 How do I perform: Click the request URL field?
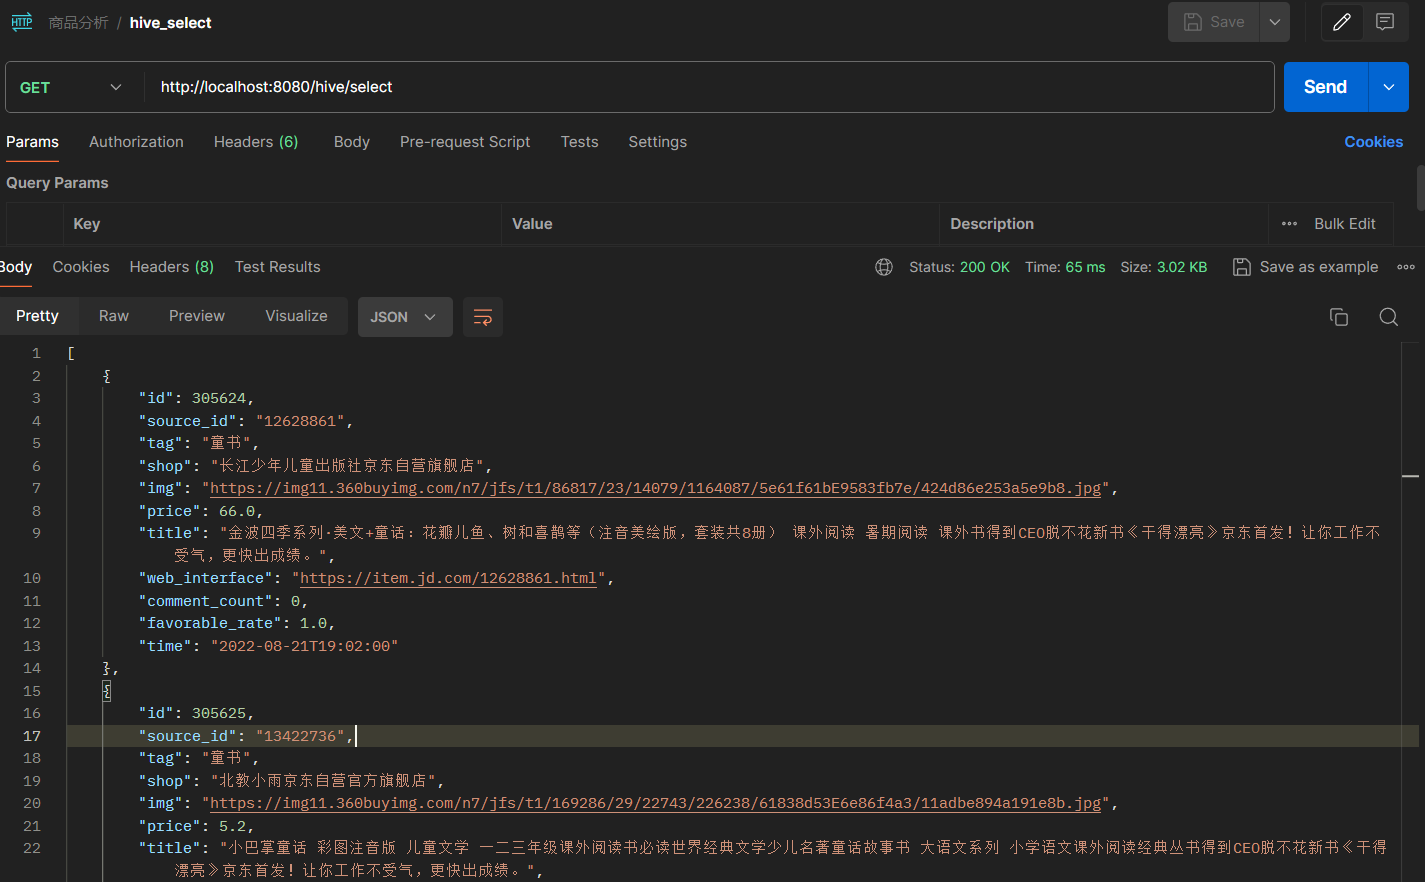710,87
